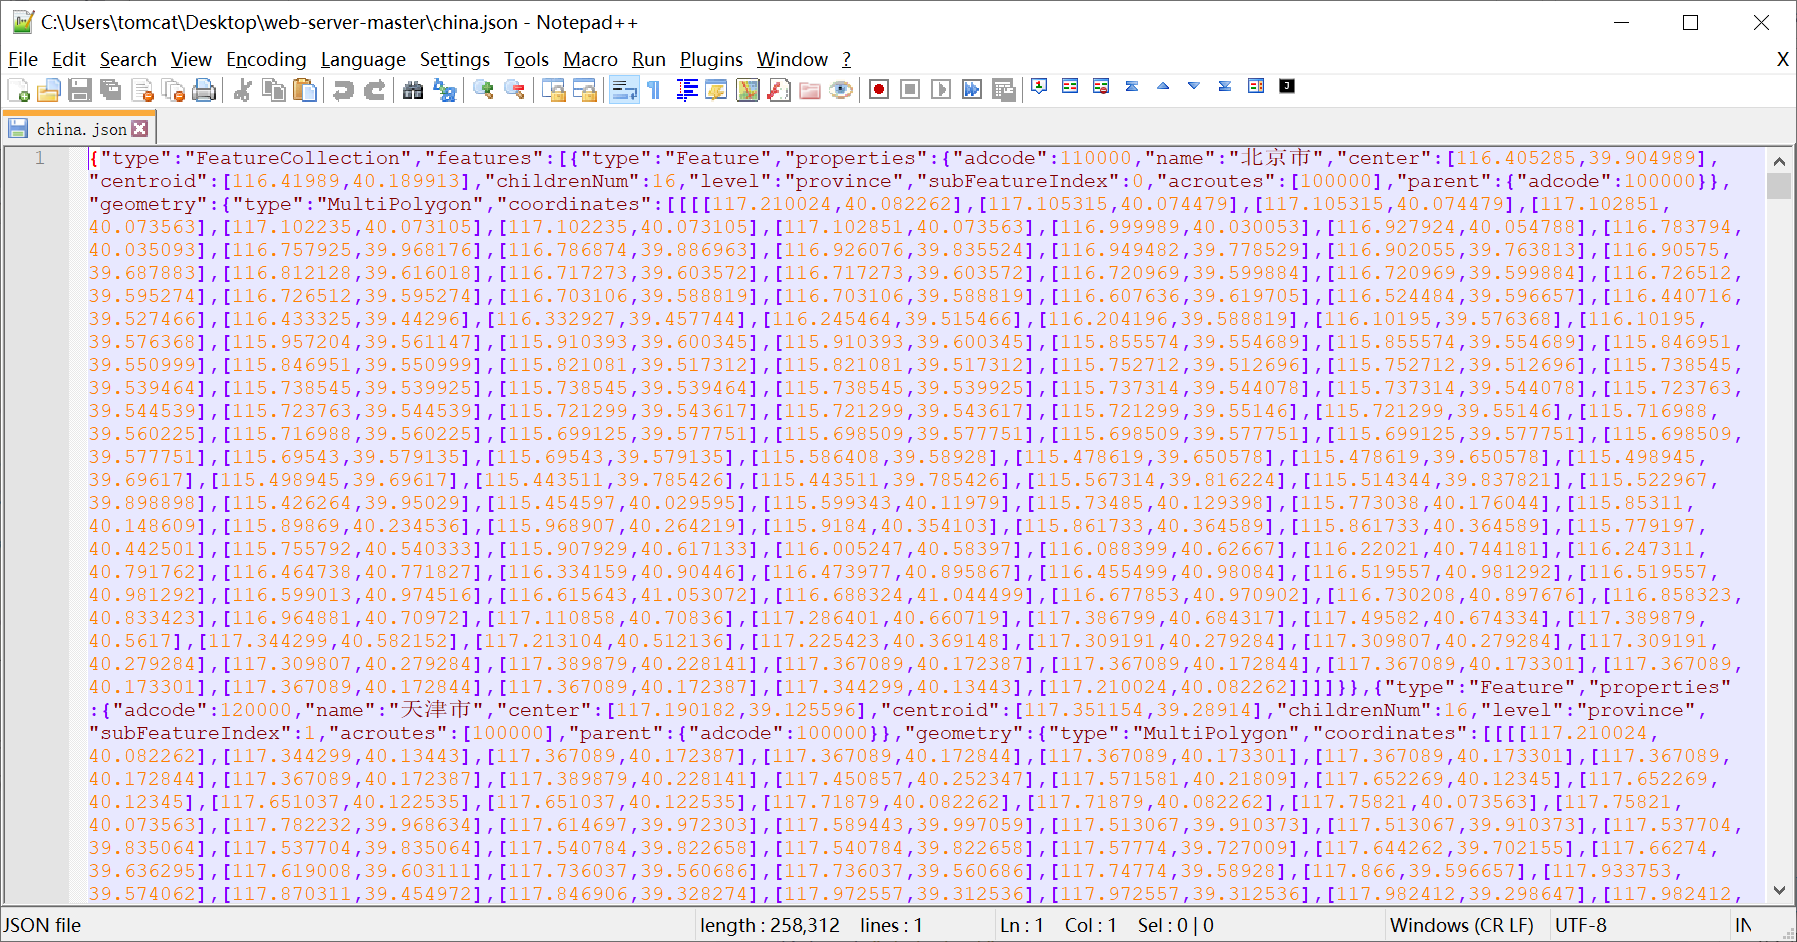The height and width of the screenshot is (942, 1797).
Task: Click the Open file folder icon
Action: coord(49,91)
